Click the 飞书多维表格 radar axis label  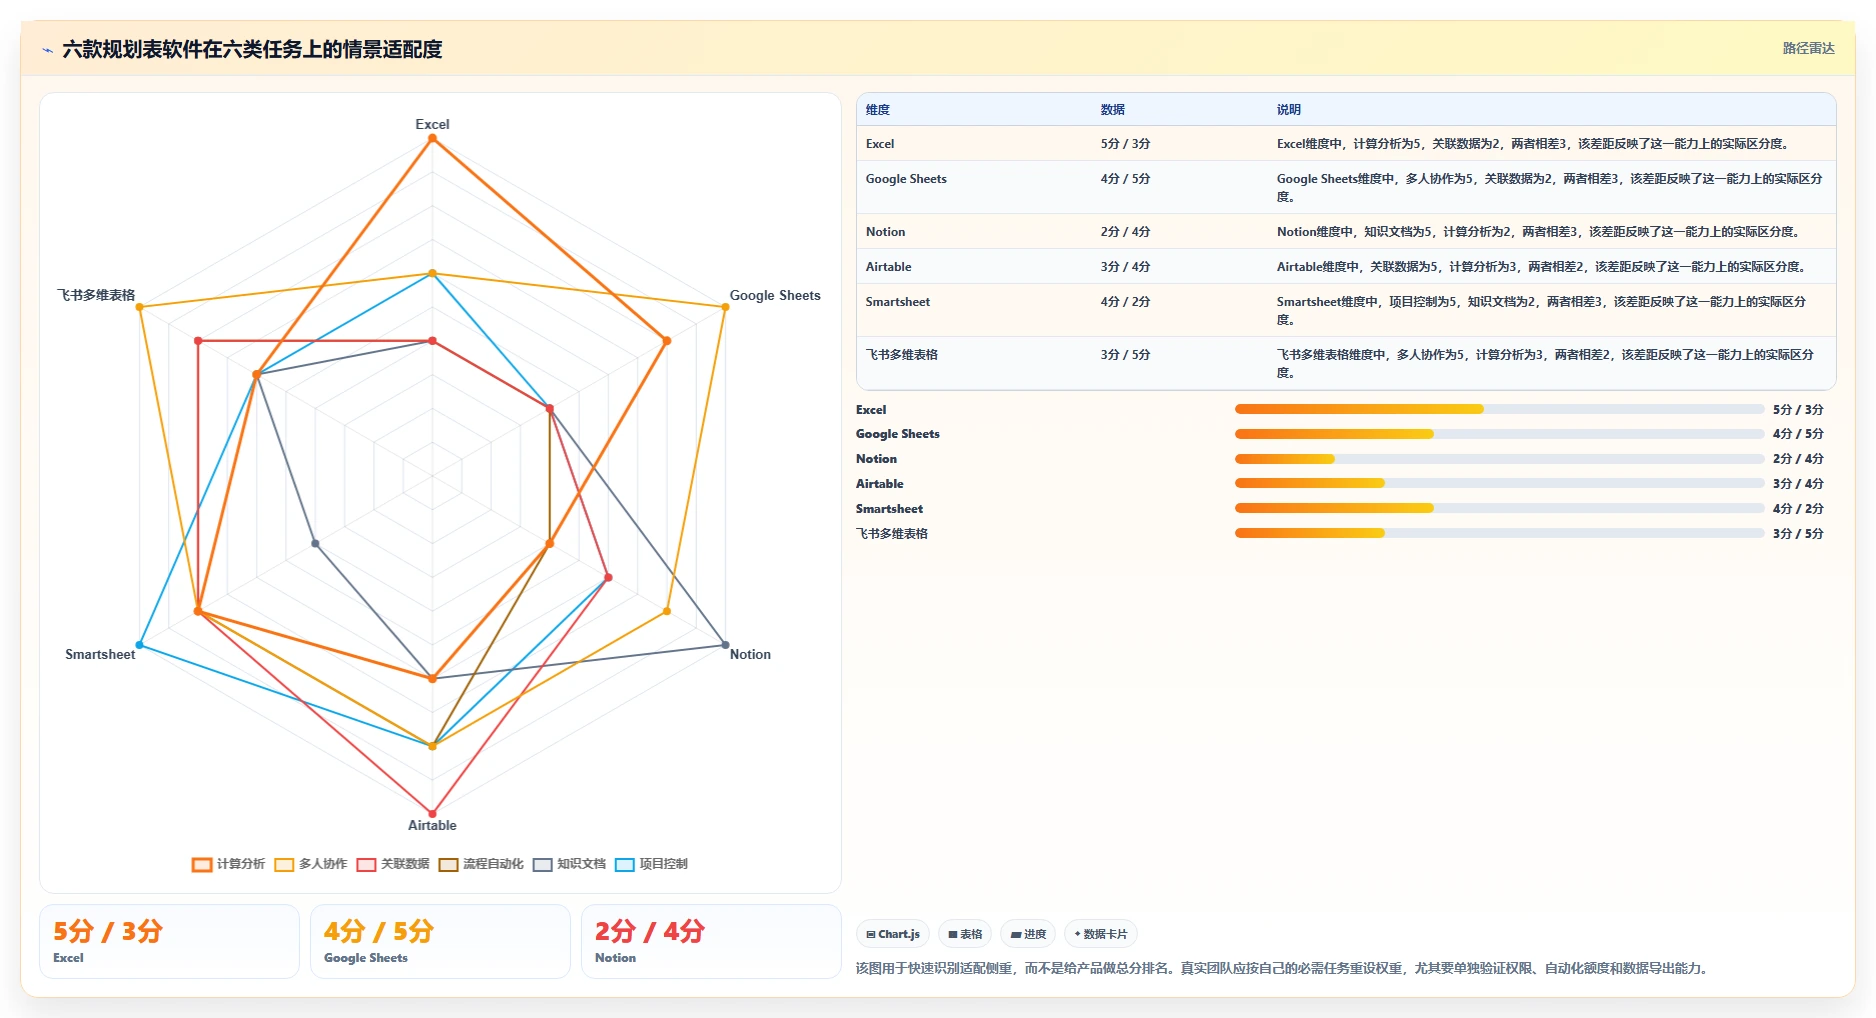coord(96,295)
